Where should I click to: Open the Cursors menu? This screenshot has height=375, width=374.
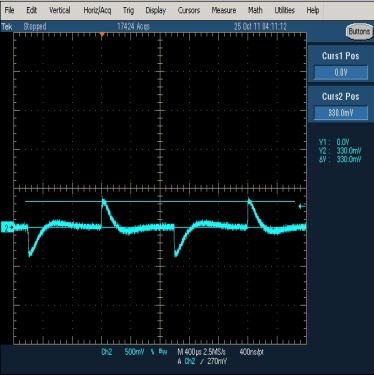coord(189,10)
